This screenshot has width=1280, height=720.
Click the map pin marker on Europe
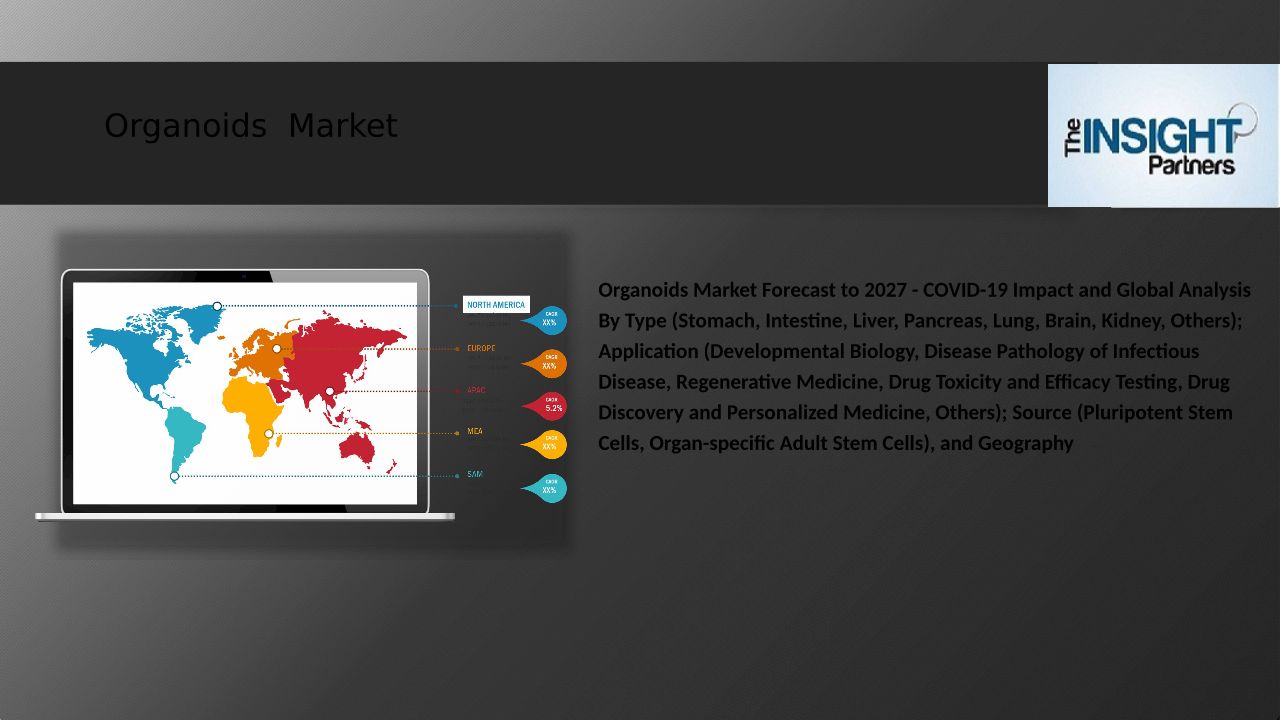tap(277, 349)
